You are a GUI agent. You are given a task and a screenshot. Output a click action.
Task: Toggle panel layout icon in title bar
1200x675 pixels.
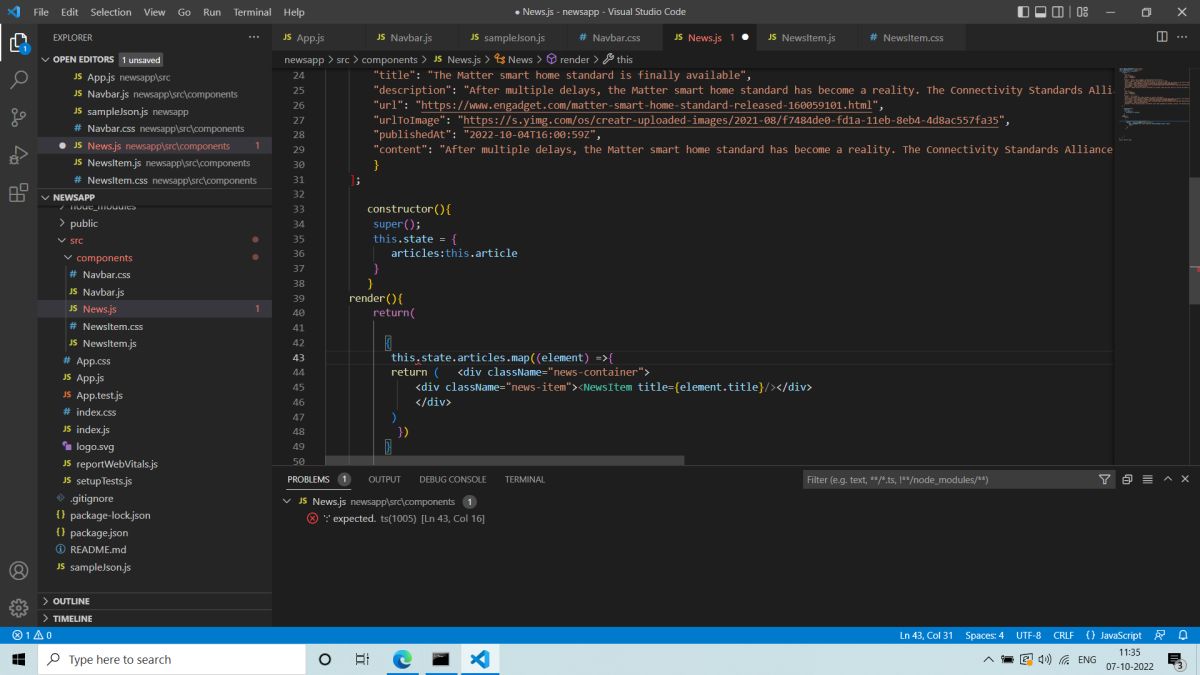(x=1041, y=12)
